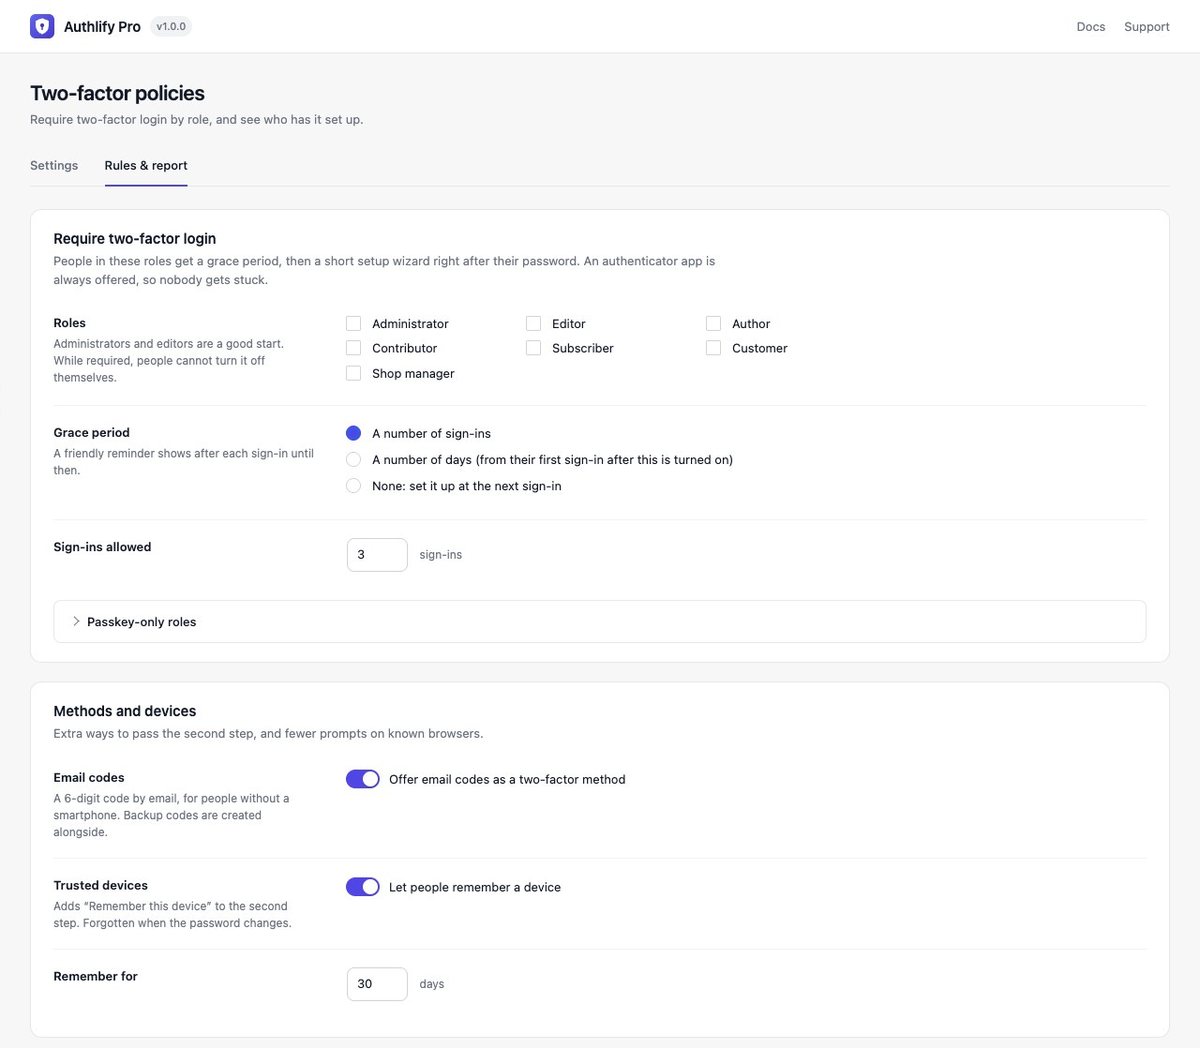Click the 'Customer' role label text
The height and width of the screenshot is (1048, 1200).
(760, 348)
